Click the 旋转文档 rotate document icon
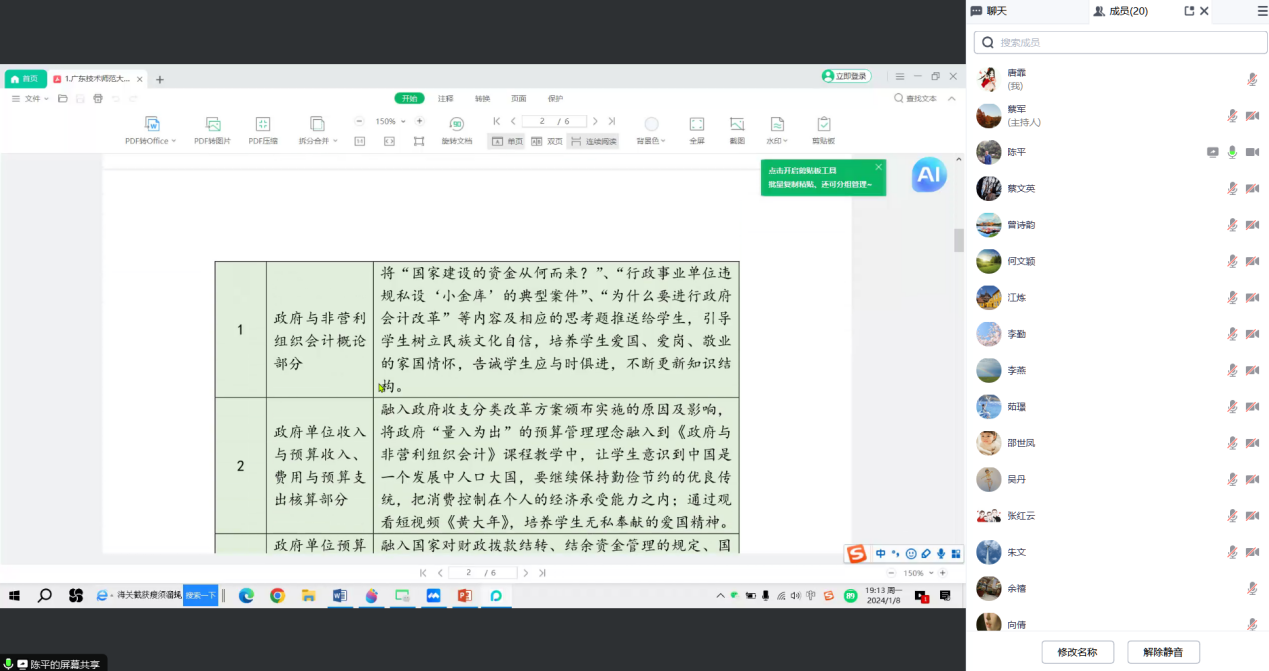1269x671 pixels. 456,124
